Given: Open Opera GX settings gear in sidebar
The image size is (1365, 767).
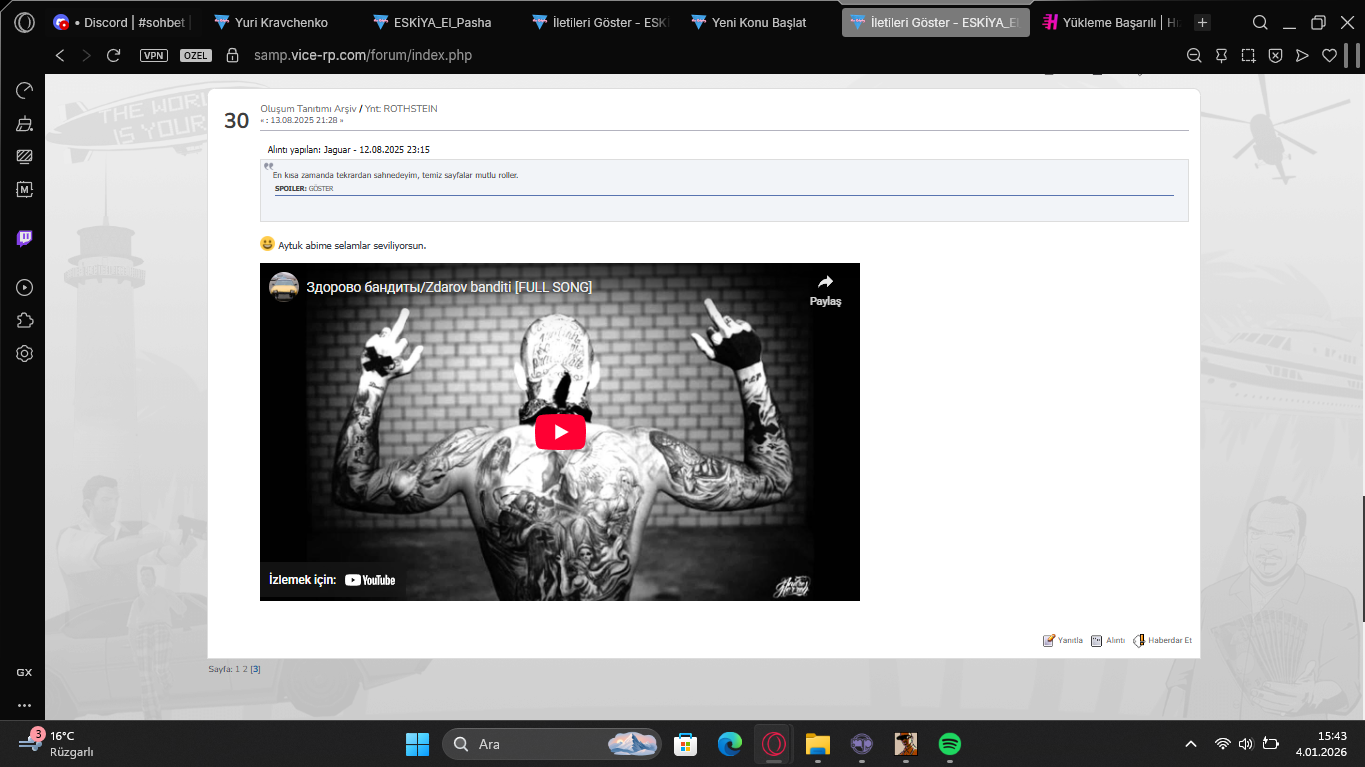Looking at the screenshot, I should coord(24,353).
